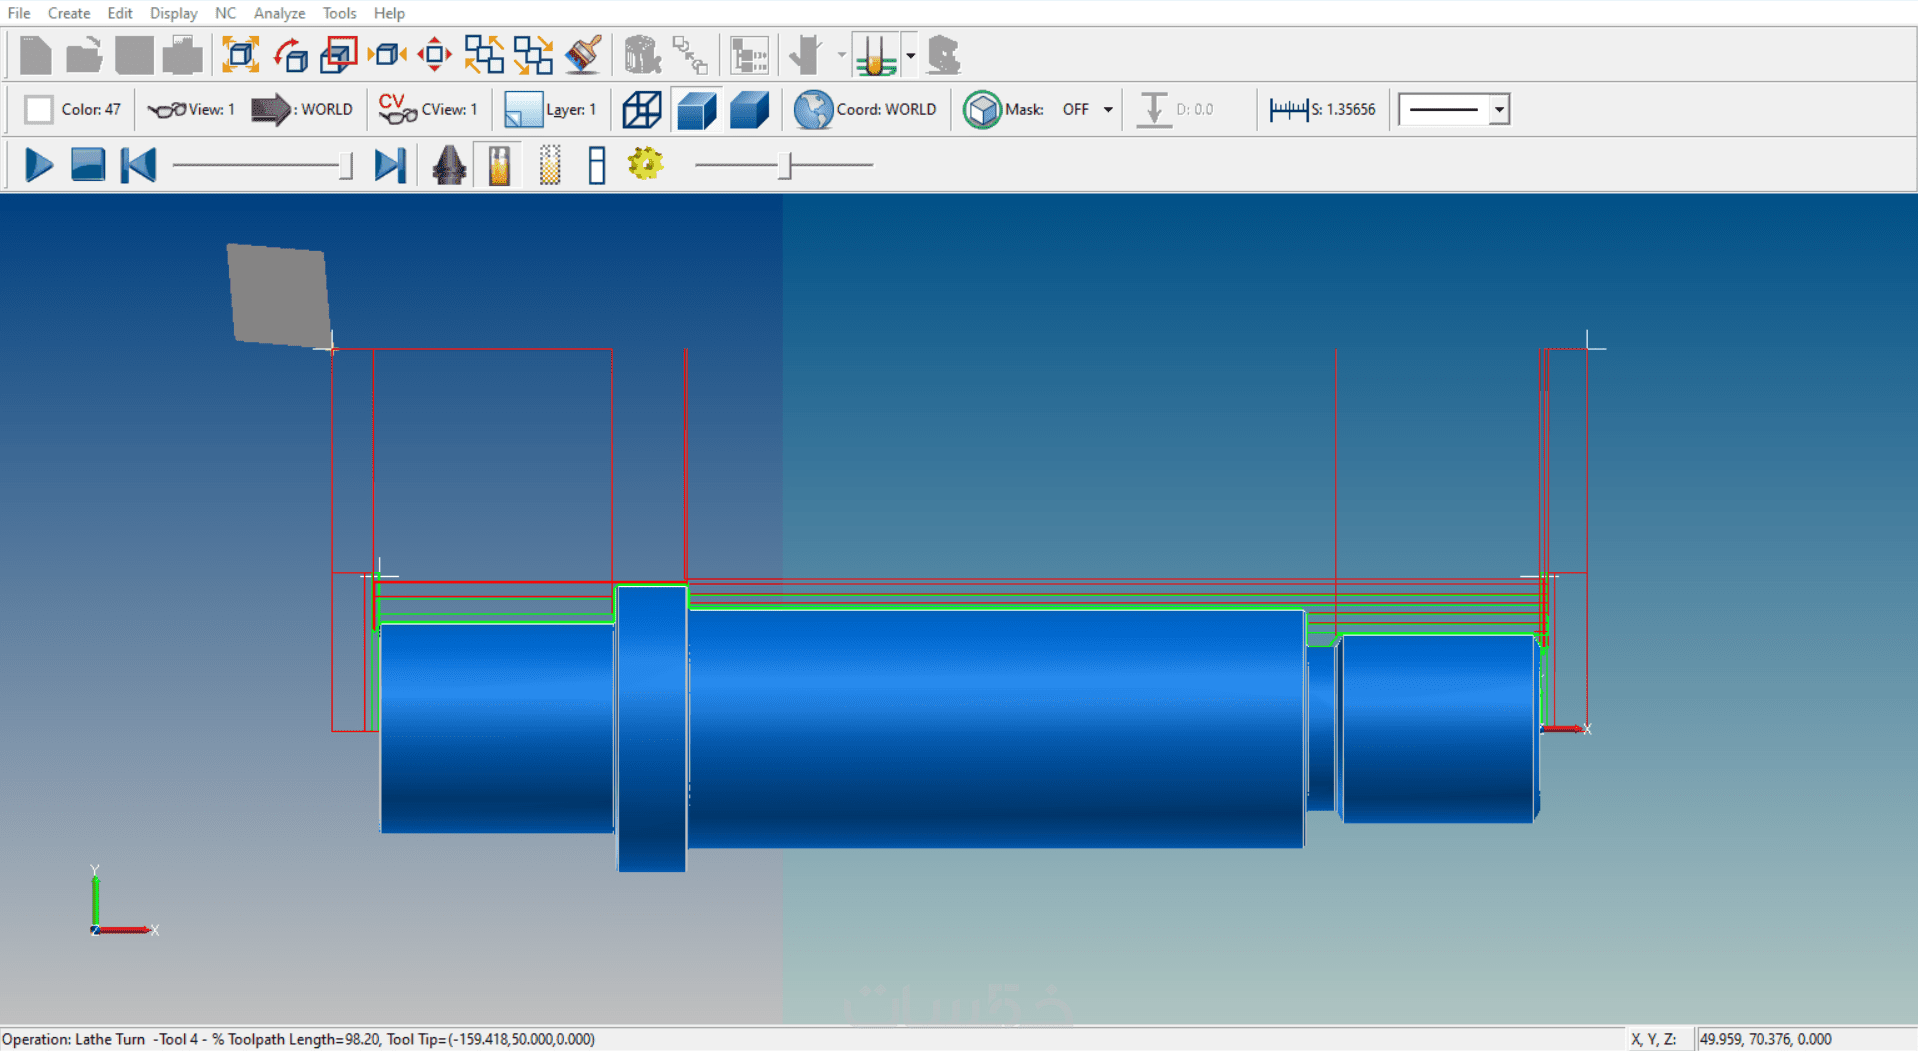Toggle wireframe display mode

click(641, 109)
